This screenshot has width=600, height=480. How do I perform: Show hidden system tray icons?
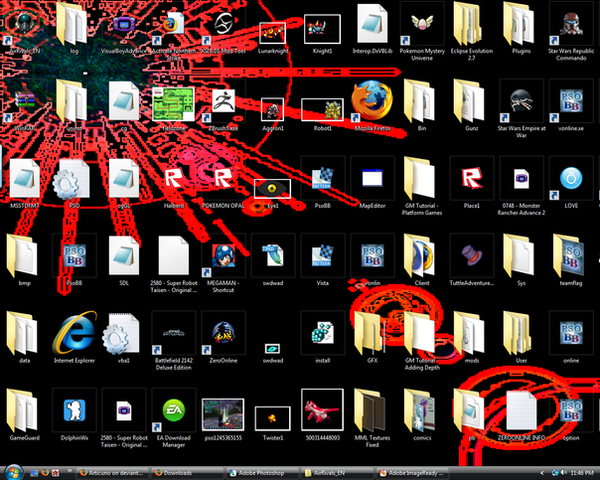pyautogui.click(x=542, y=473)
